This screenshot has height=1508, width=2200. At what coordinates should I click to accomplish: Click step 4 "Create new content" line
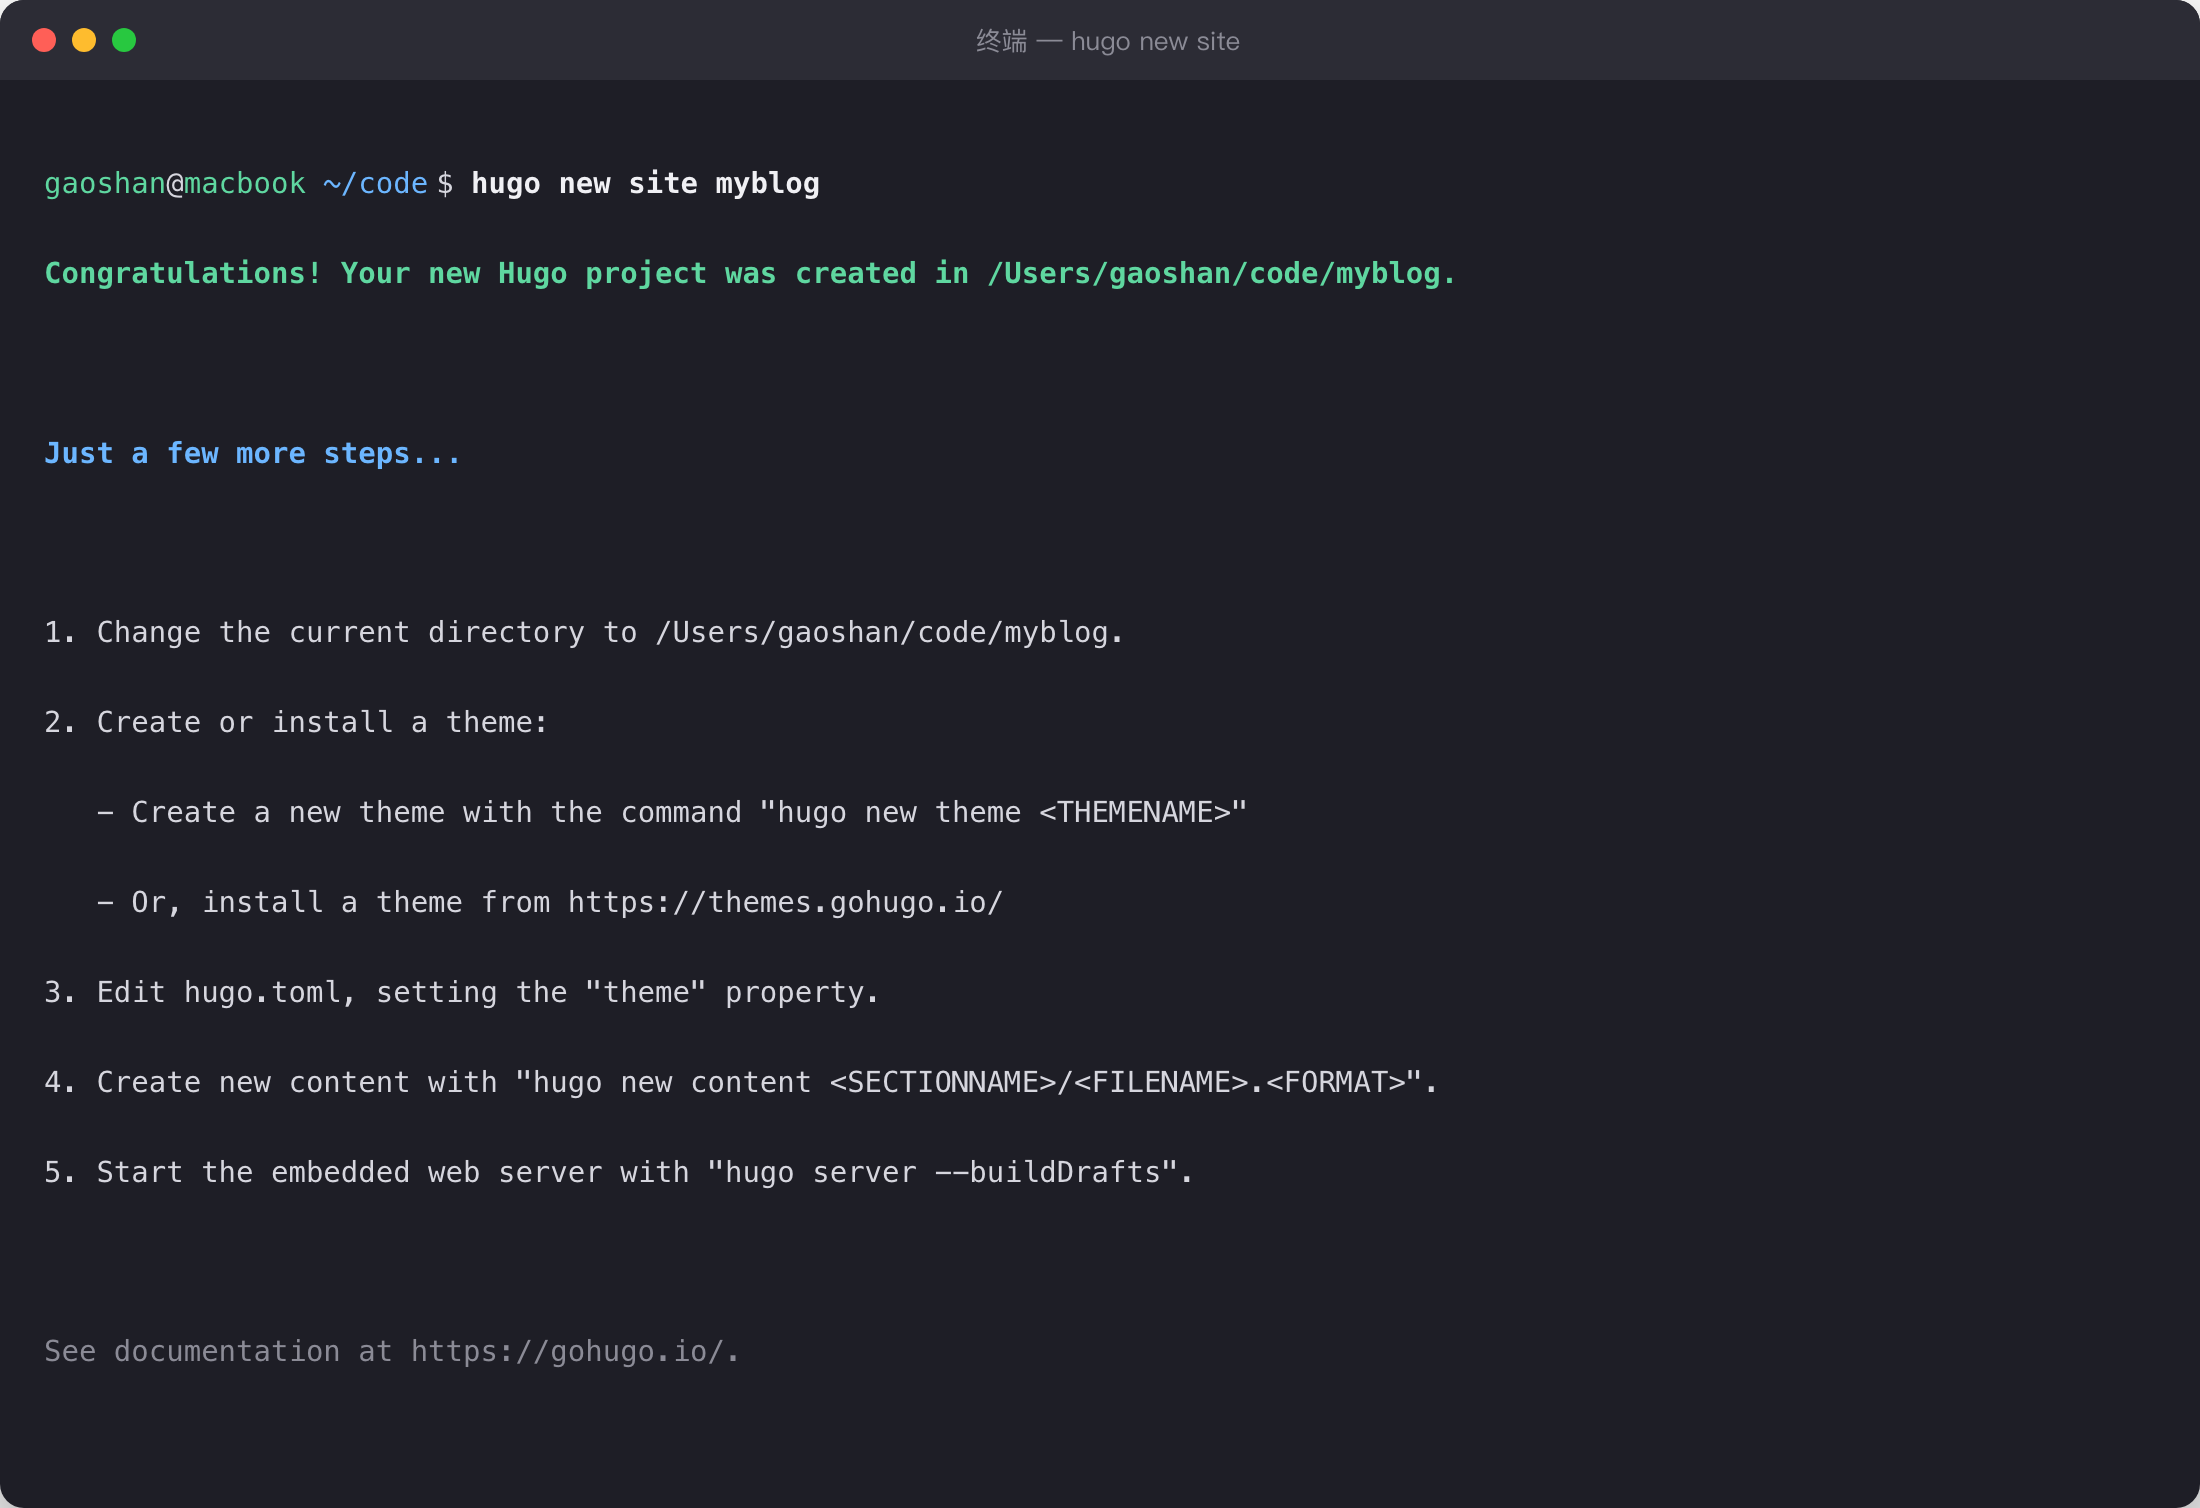pos(741,1082)
